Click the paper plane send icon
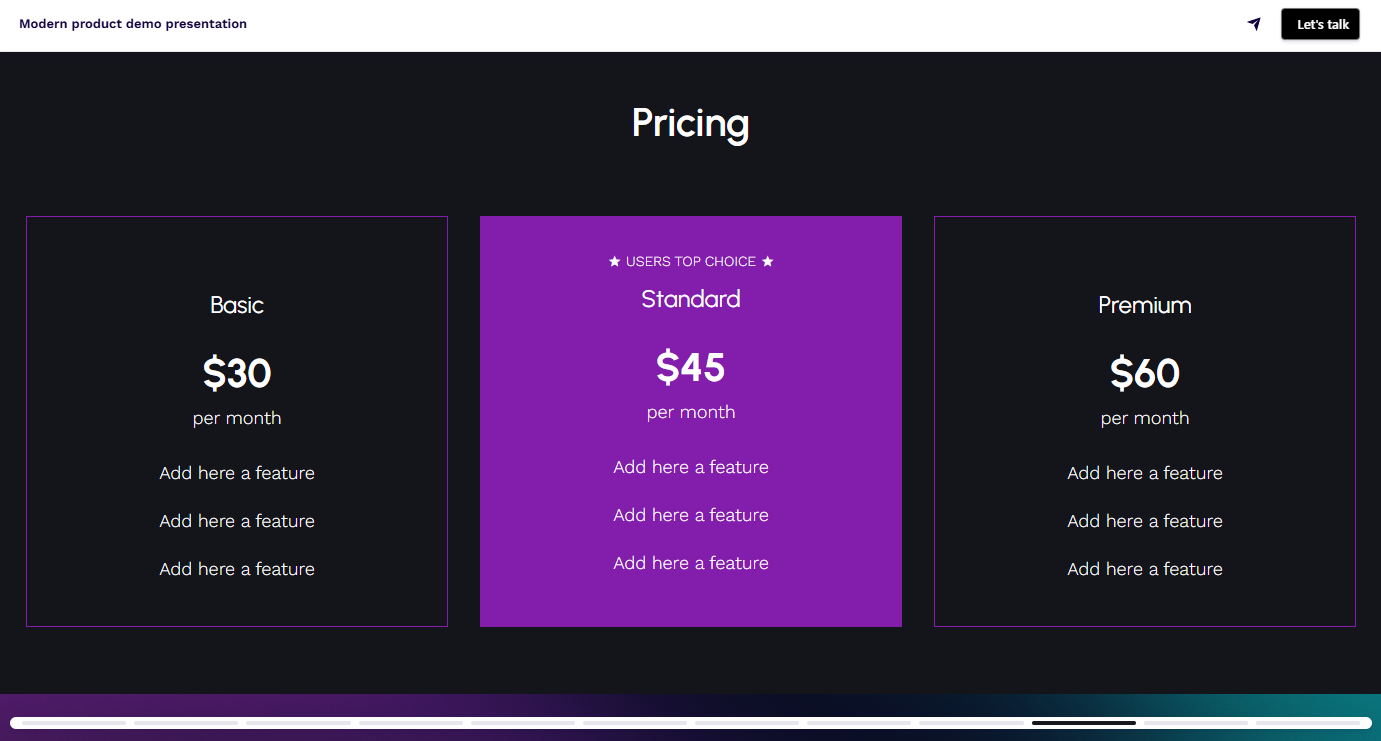Viewport: 1381px width, 741px height. [x=1253, y=23]
